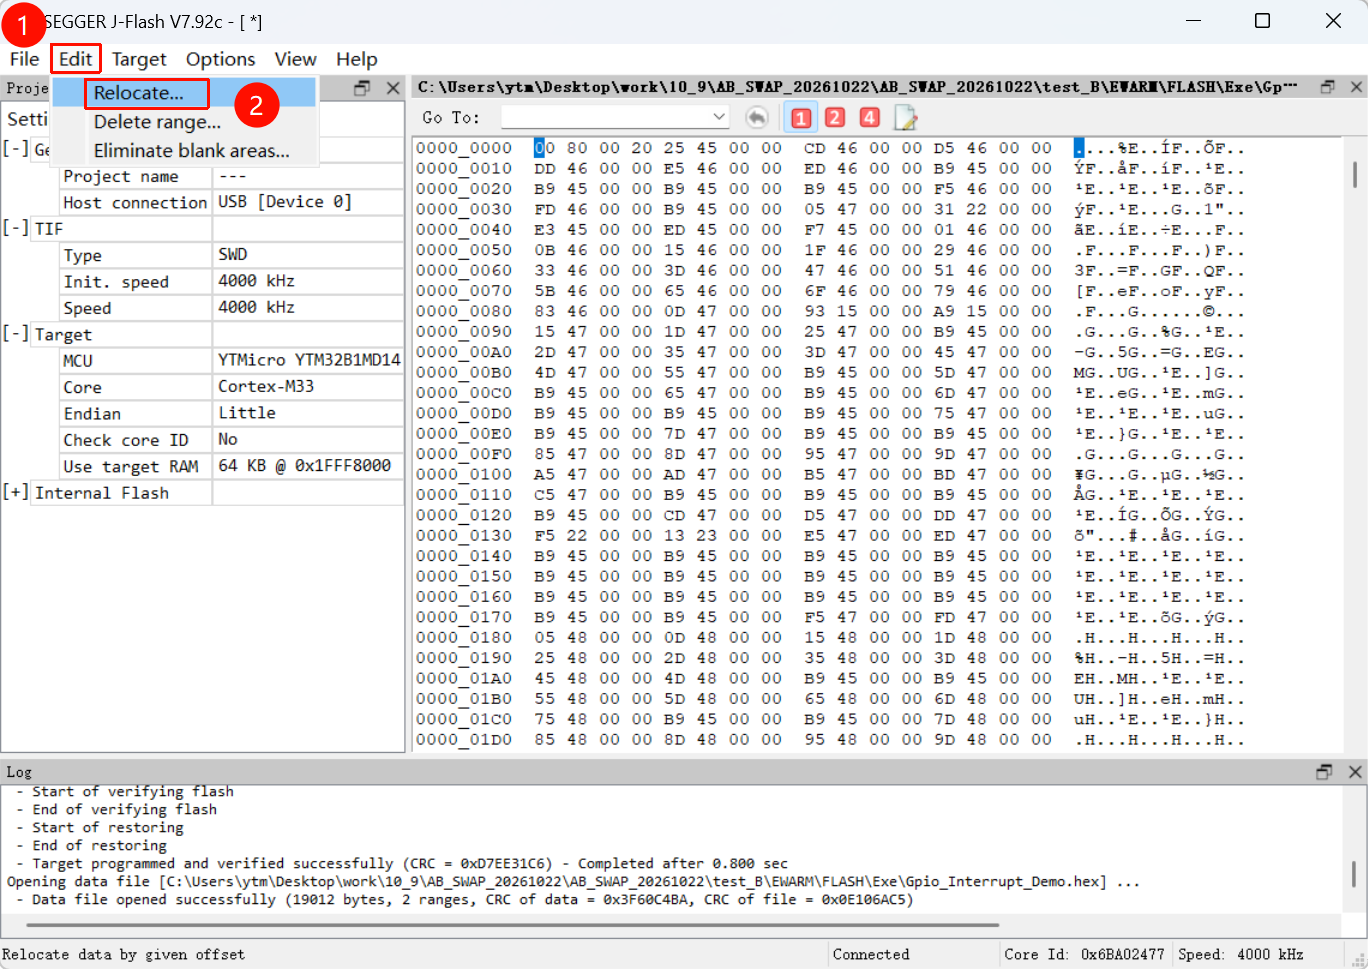Select the Core value 'Cortex-M33'
The height and width of the screenshot is (969, 1368).
(308, 387)
